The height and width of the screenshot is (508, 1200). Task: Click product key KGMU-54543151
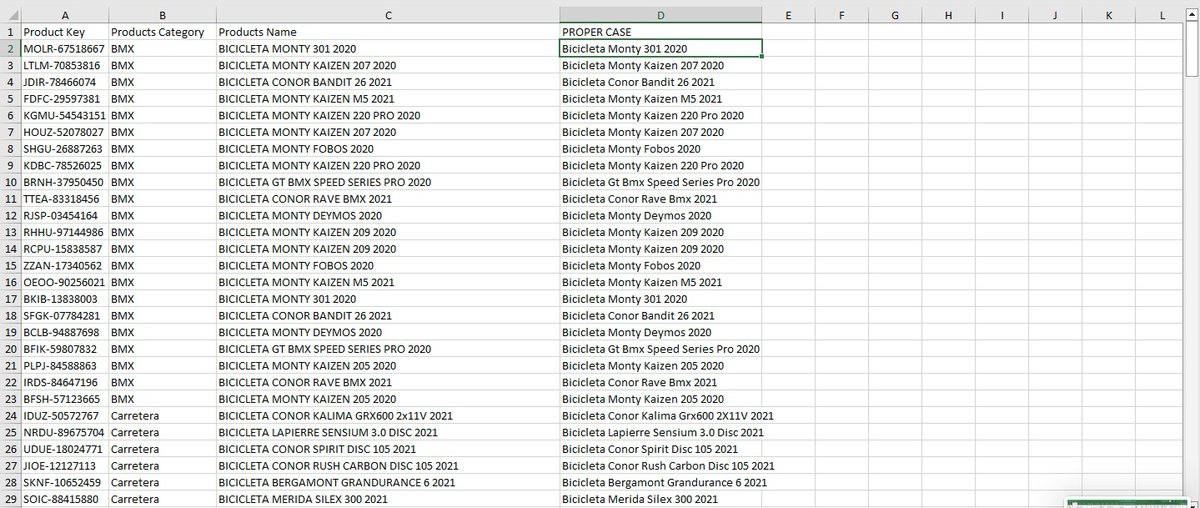click(x=64, y=115)
